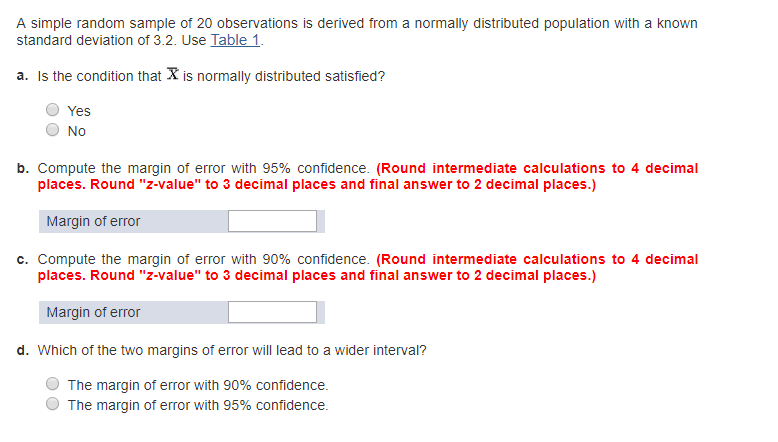The image size is (778, 442).
Task: Click the intro paragraph about 20 observations
Action: (x=357, y=23)
